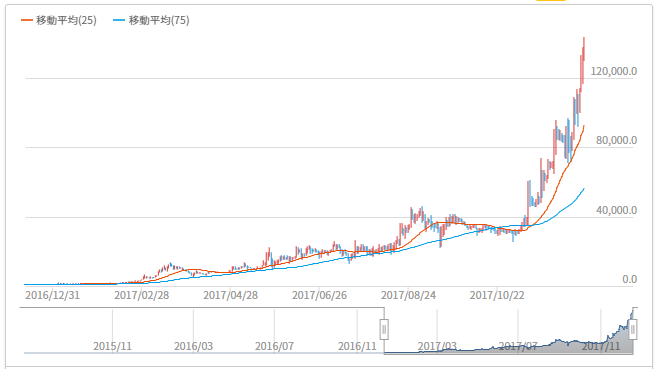Click the topmost candlestick at the price peak

click(x=584, y=49)
